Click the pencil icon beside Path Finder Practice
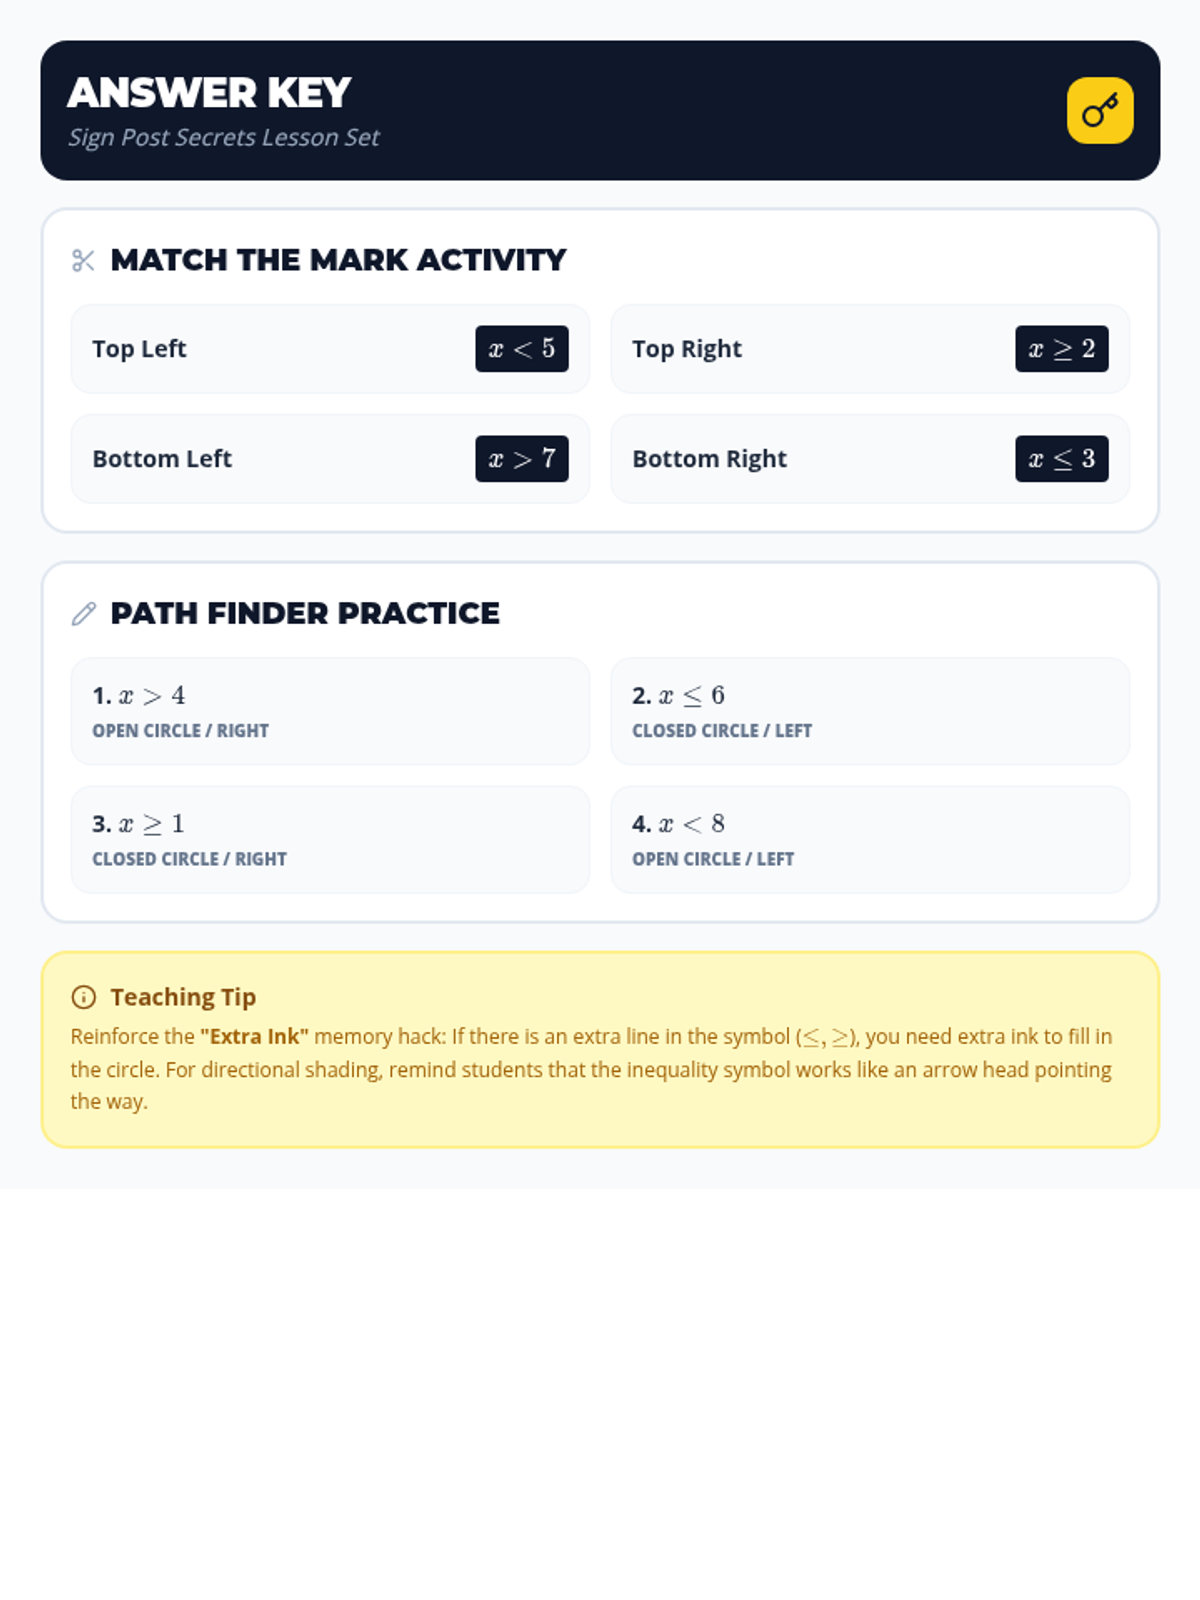Image resolution: width=1200 pixels, height=1600 pixels. click(x=84, y=614)
